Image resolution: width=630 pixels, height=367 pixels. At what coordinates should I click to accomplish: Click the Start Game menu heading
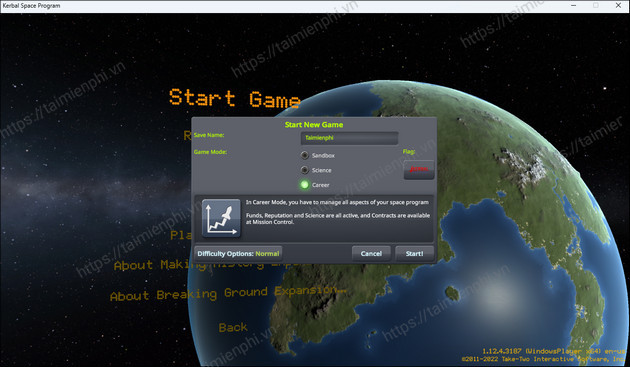[235, 98]
